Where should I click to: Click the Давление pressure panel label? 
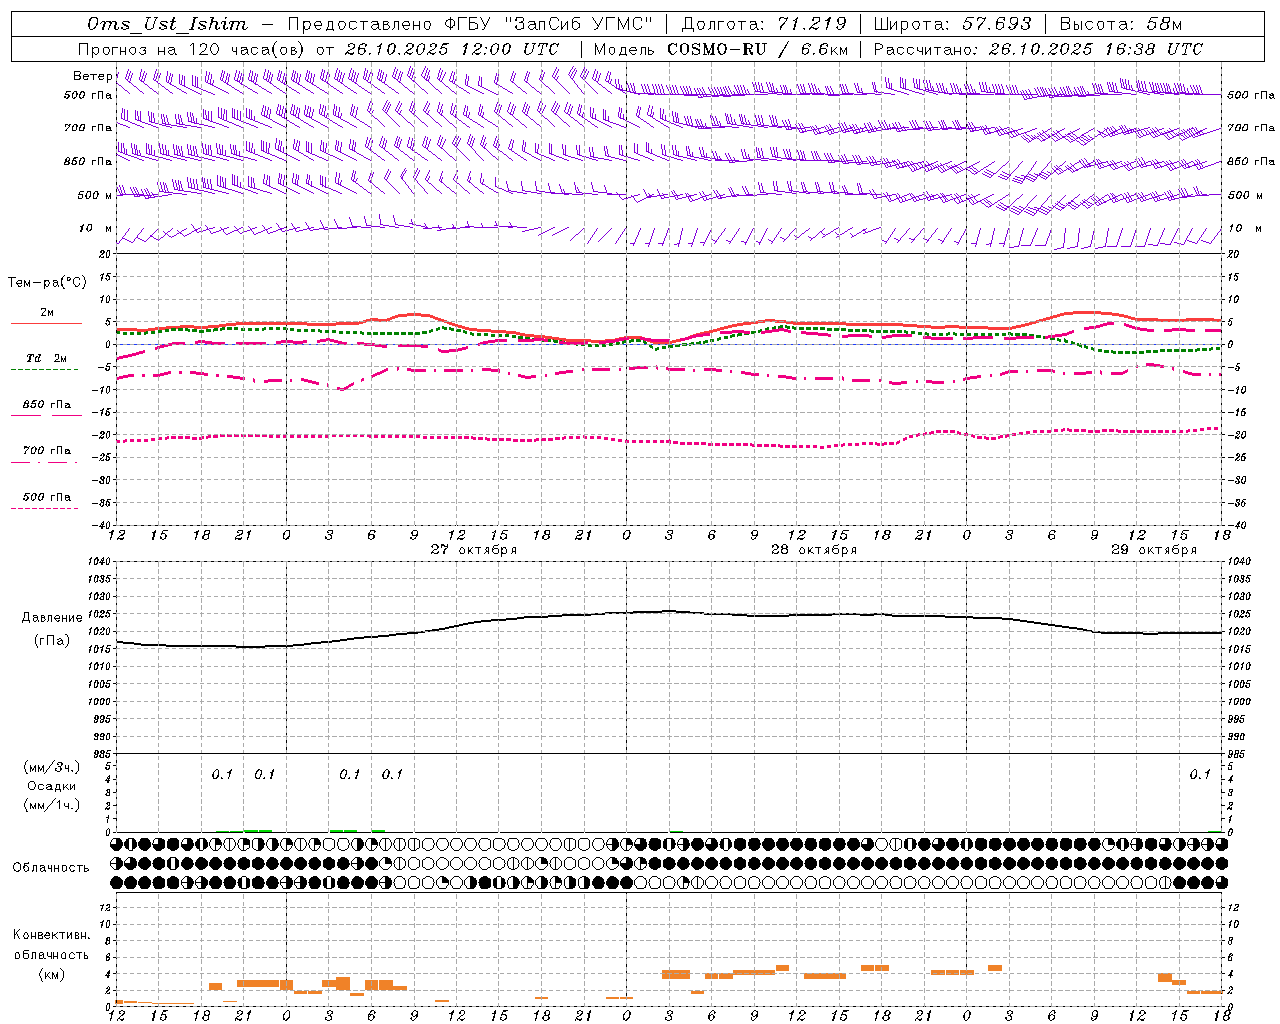tap(52, 618)
